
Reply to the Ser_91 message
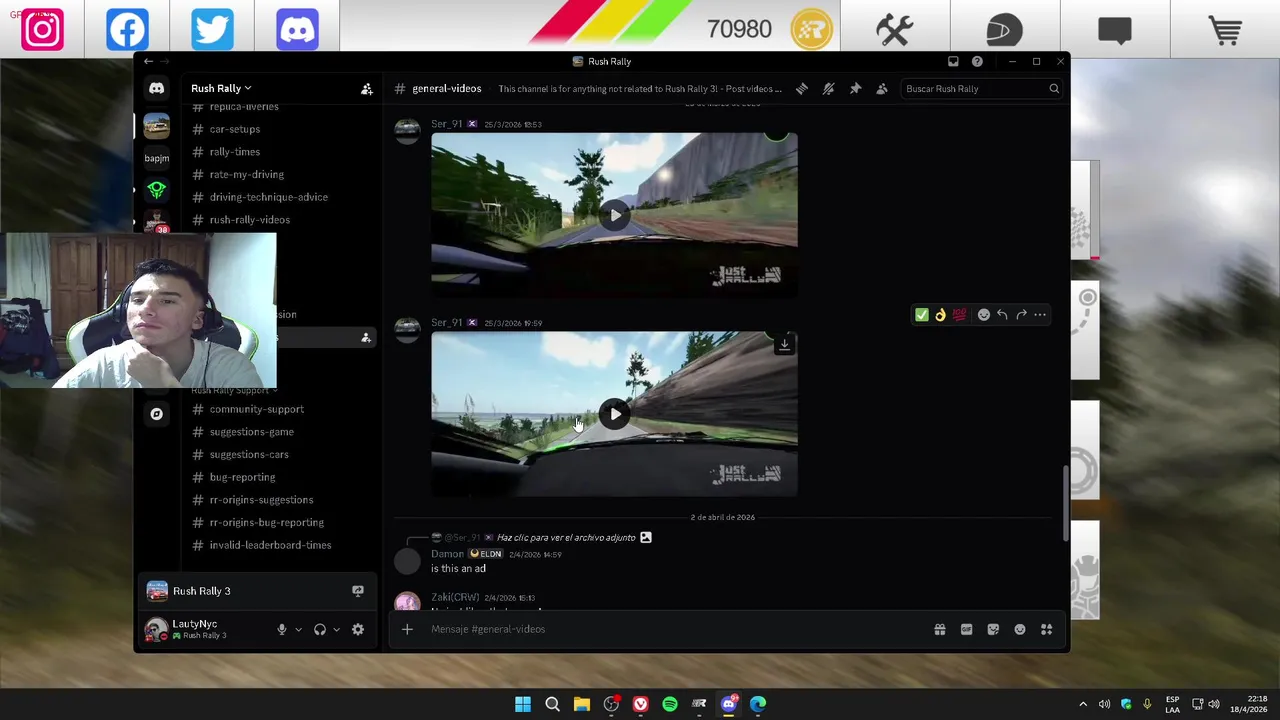tap(1002, 315)
